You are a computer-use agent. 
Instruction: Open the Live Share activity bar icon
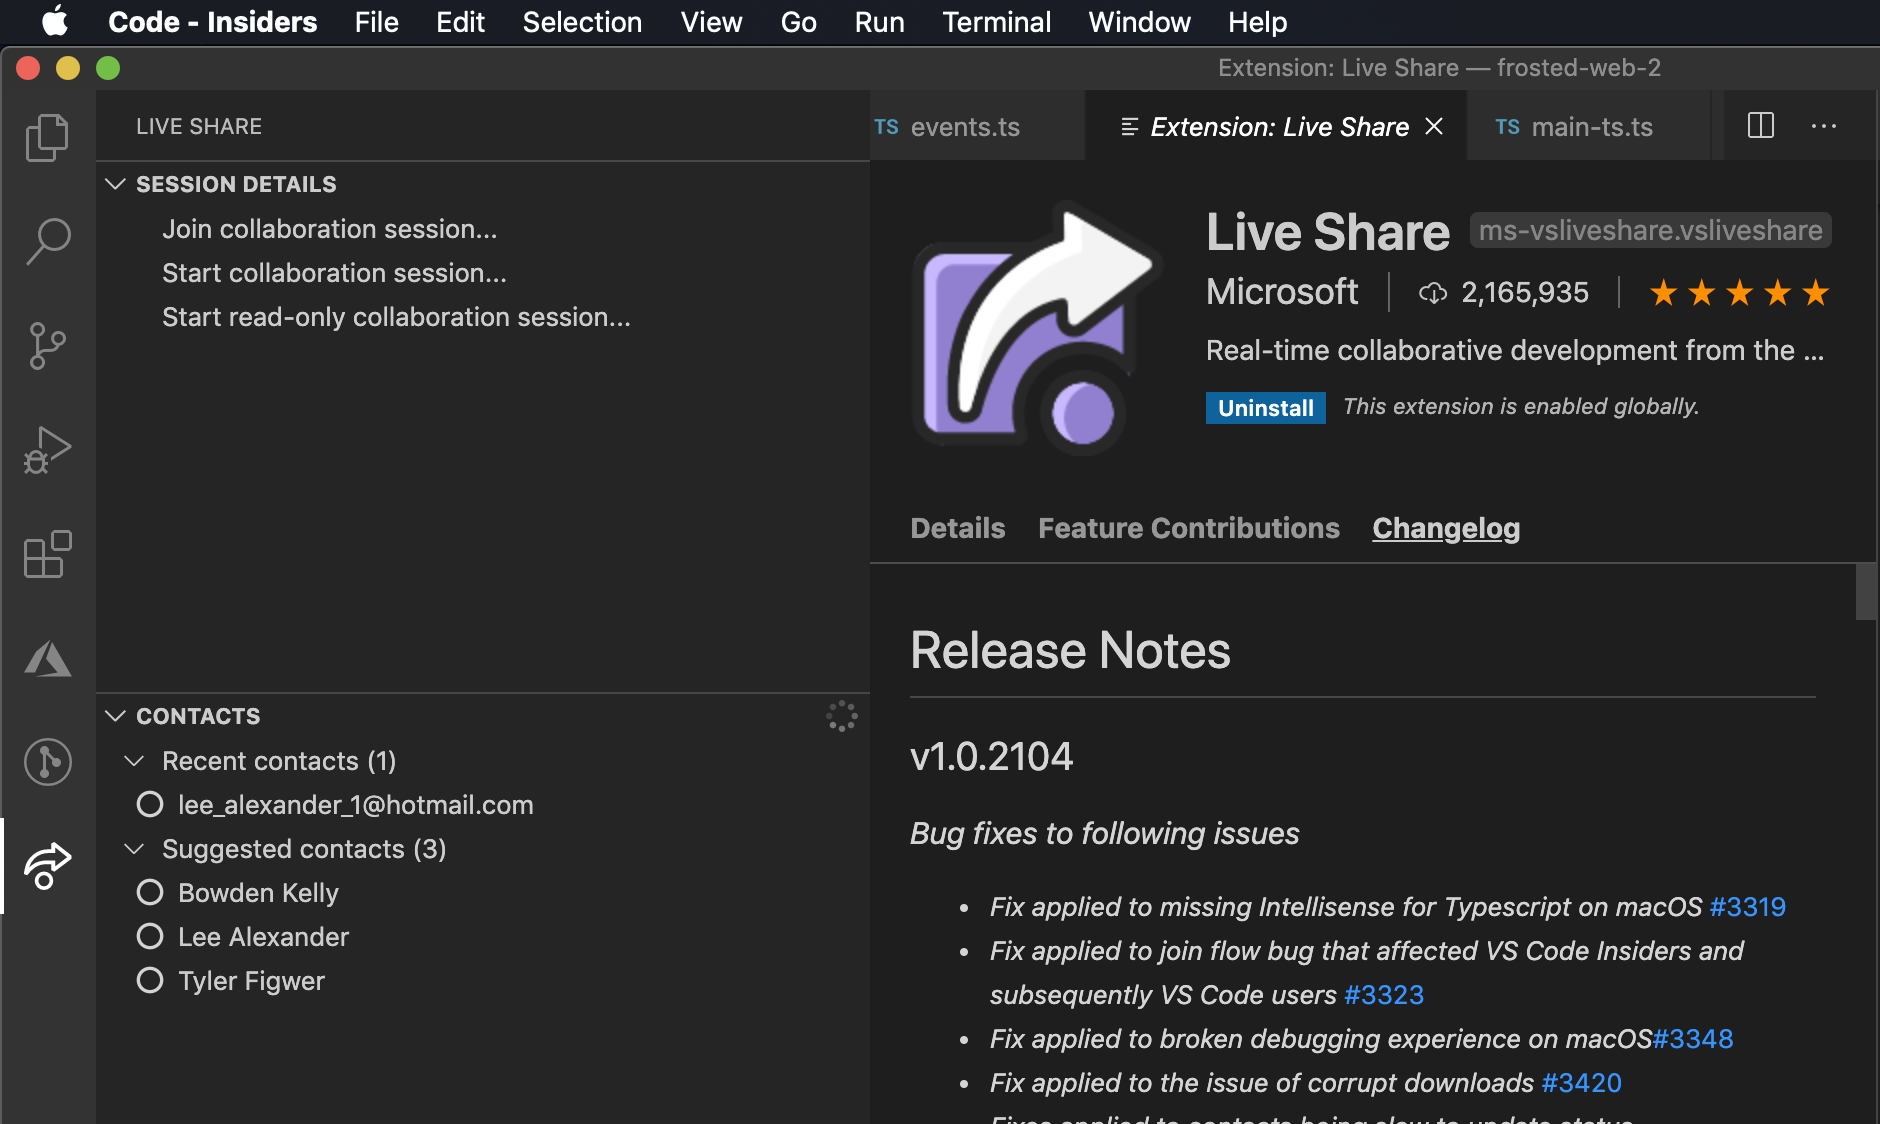[46, 866]
